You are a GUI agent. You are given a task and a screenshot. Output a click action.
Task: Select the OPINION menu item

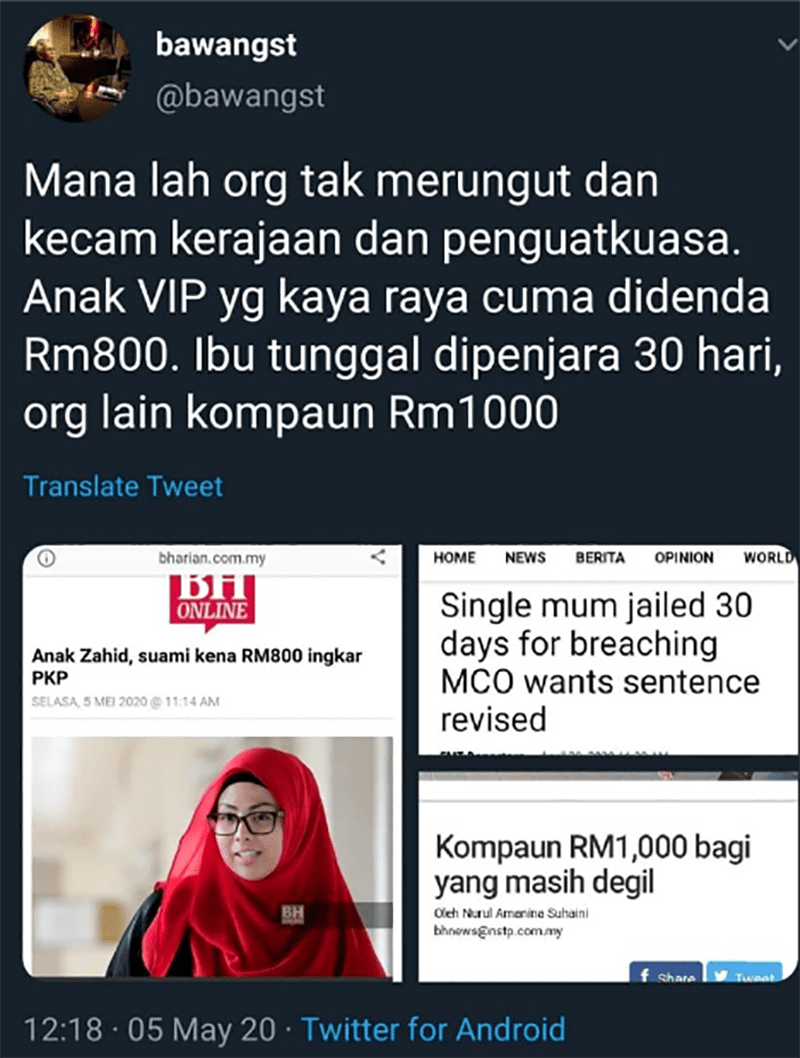pos(683,558)
